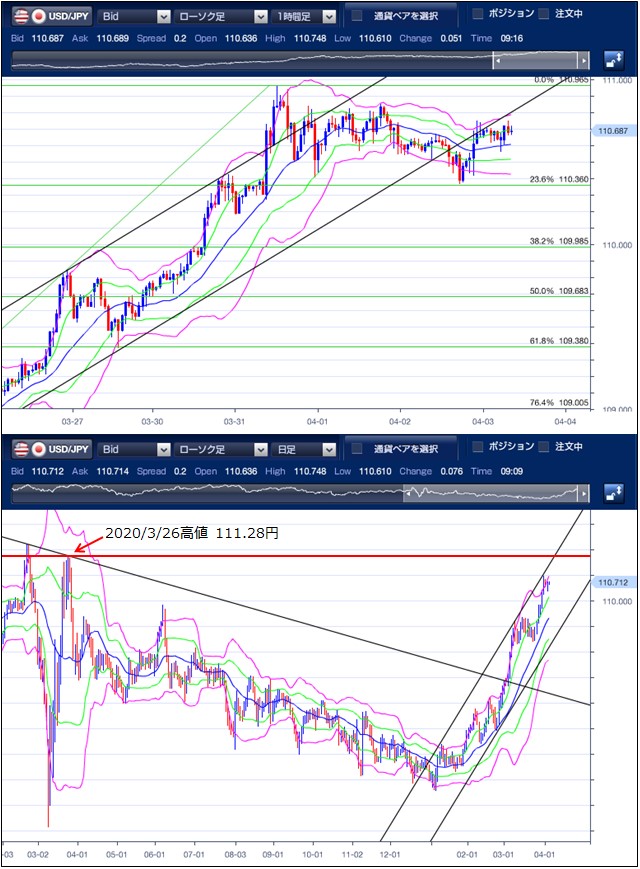Open the Bid dropdown in top chart
The height and width of the screenshot is (869, 640).
tap(134, 17)
